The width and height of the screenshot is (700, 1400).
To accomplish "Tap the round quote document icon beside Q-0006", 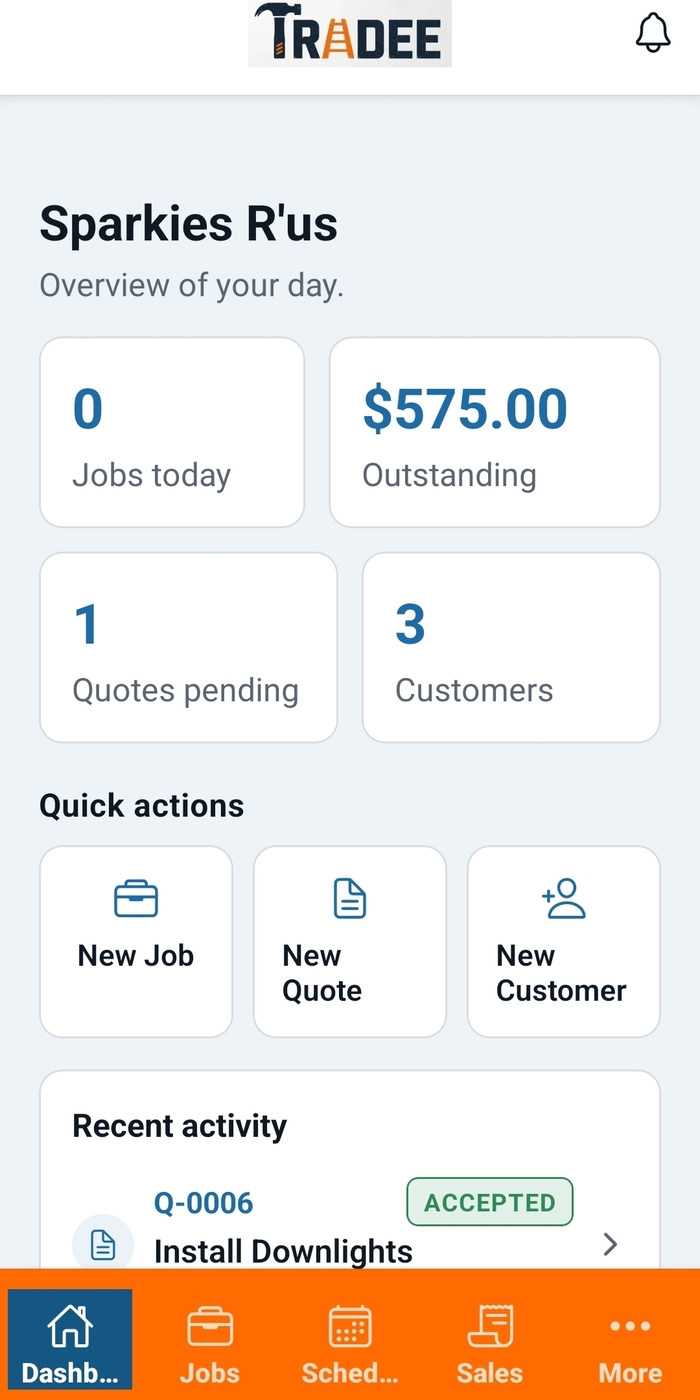I will coord(103,1244).
